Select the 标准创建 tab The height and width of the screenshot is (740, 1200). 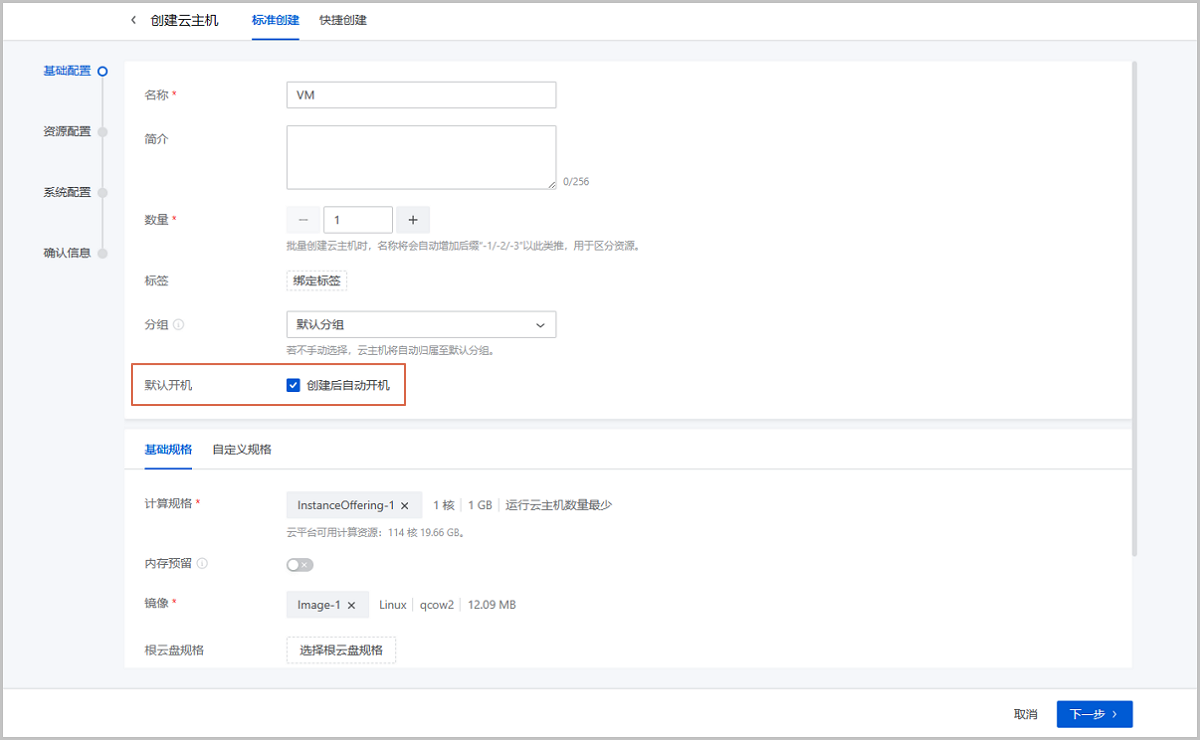click(275, 20)
